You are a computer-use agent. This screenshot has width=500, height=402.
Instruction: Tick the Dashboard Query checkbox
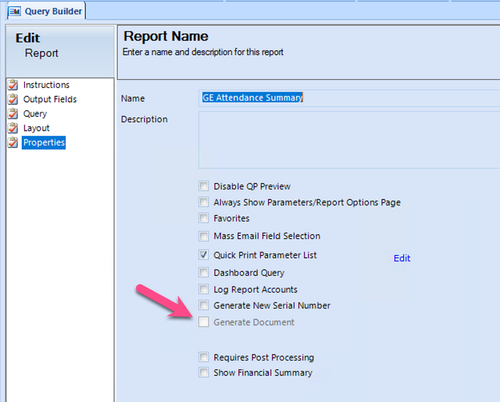(x=203, y=272)
